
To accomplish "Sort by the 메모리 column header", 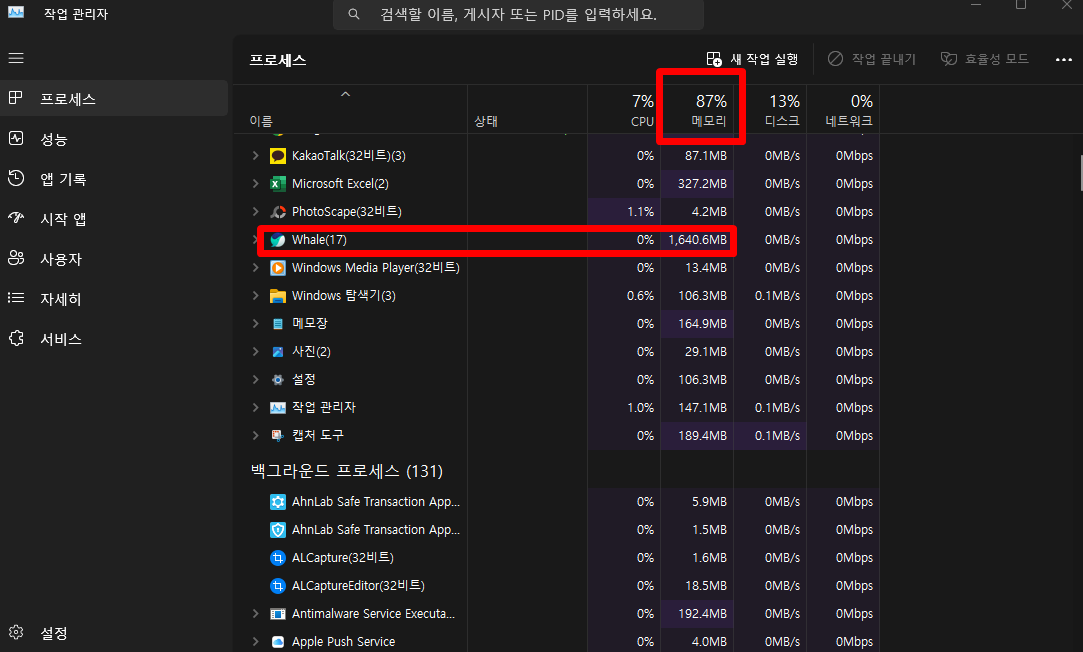I will point(697,109).
